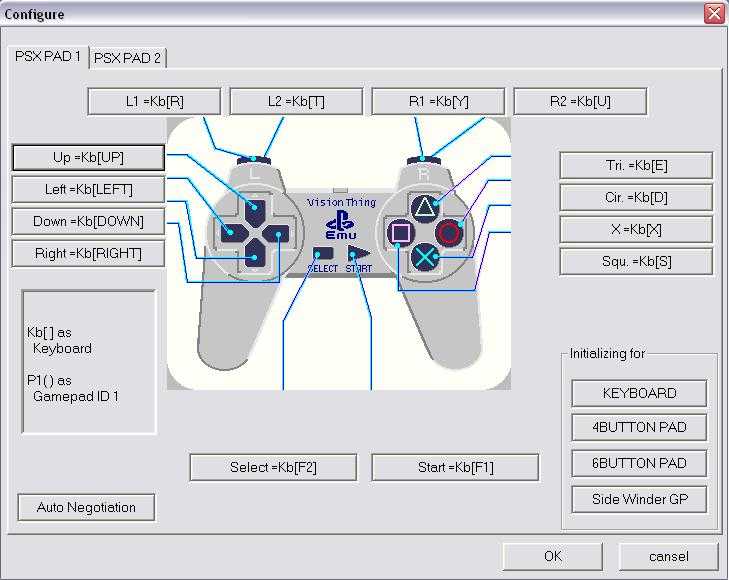The height and width of the screenshot is (580, 729).
Task: Click the L1 =Kb[R] mapping button
Action: click(154, 101)
